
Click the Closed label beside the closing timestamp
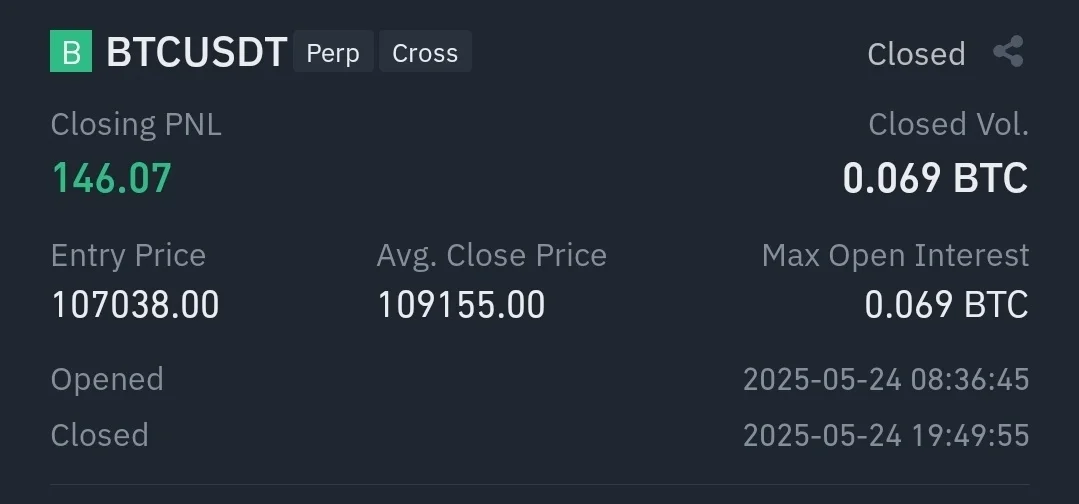(100, 435)
